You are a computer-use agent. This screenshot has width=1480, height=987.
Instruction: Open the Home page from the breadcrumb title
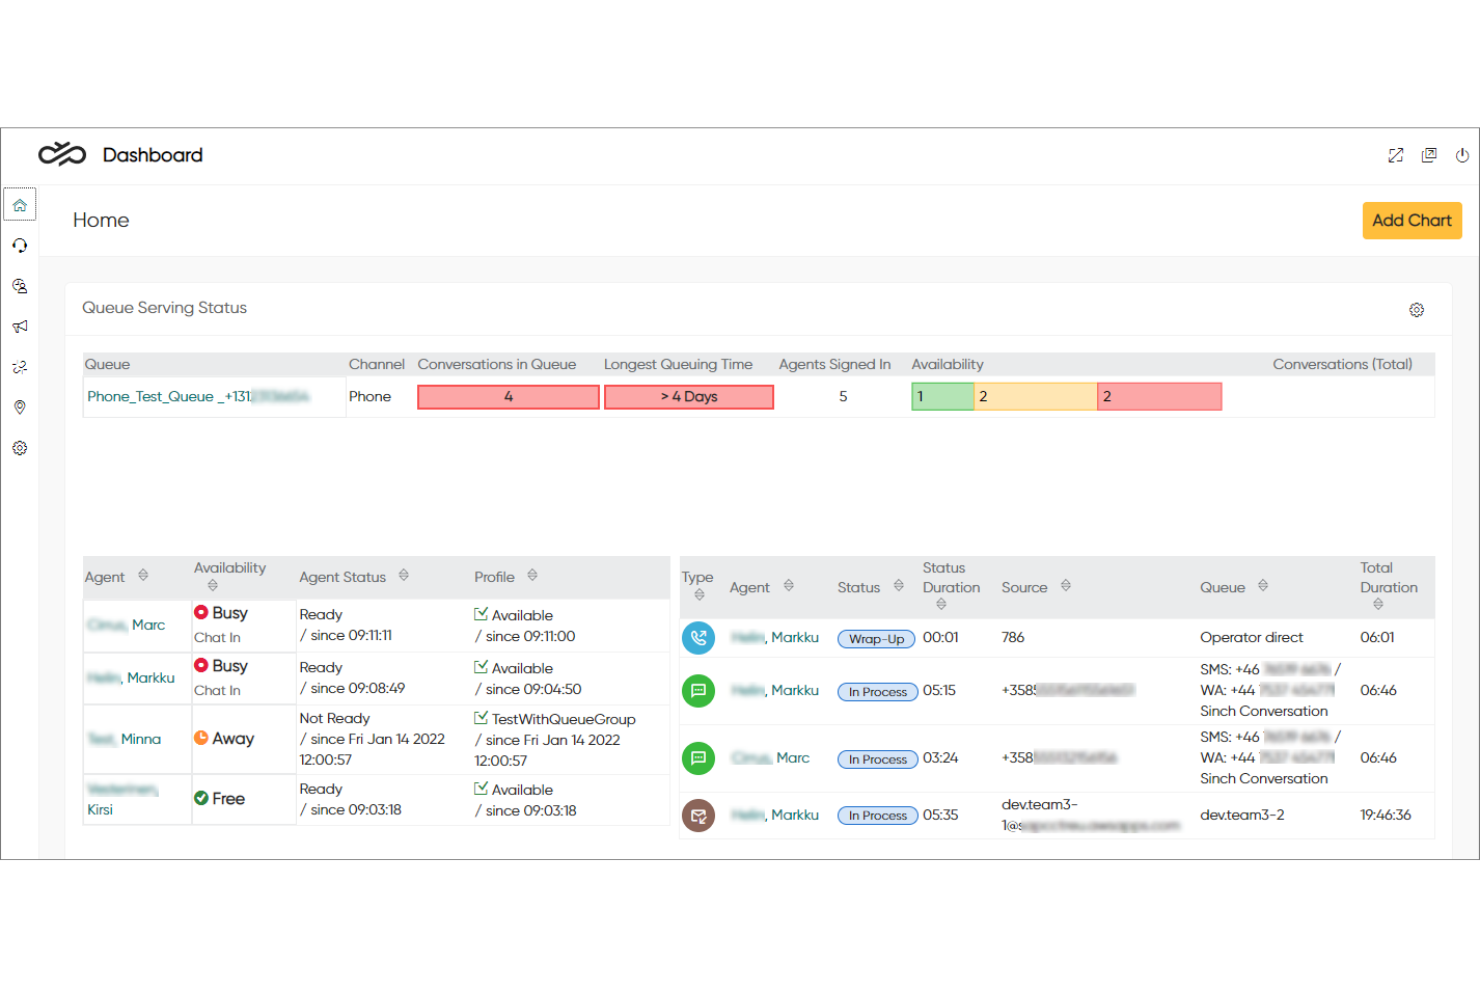(x=100, y=220)
